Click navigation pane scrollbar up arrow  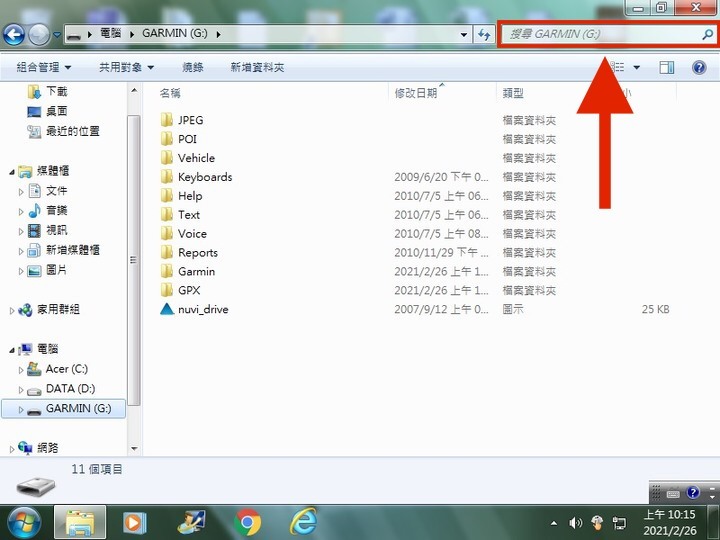point(134,90)
